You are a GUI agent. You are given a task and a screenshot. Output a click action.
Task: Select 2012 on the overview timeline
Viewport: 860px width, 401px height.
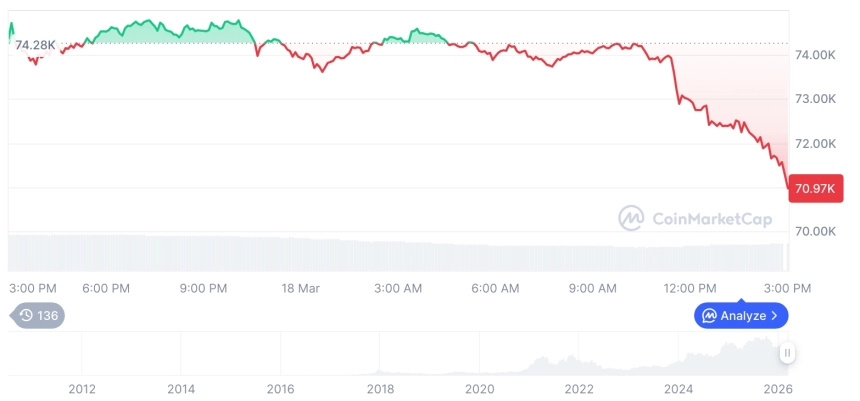pyautogui.click(x=82, y=389)
